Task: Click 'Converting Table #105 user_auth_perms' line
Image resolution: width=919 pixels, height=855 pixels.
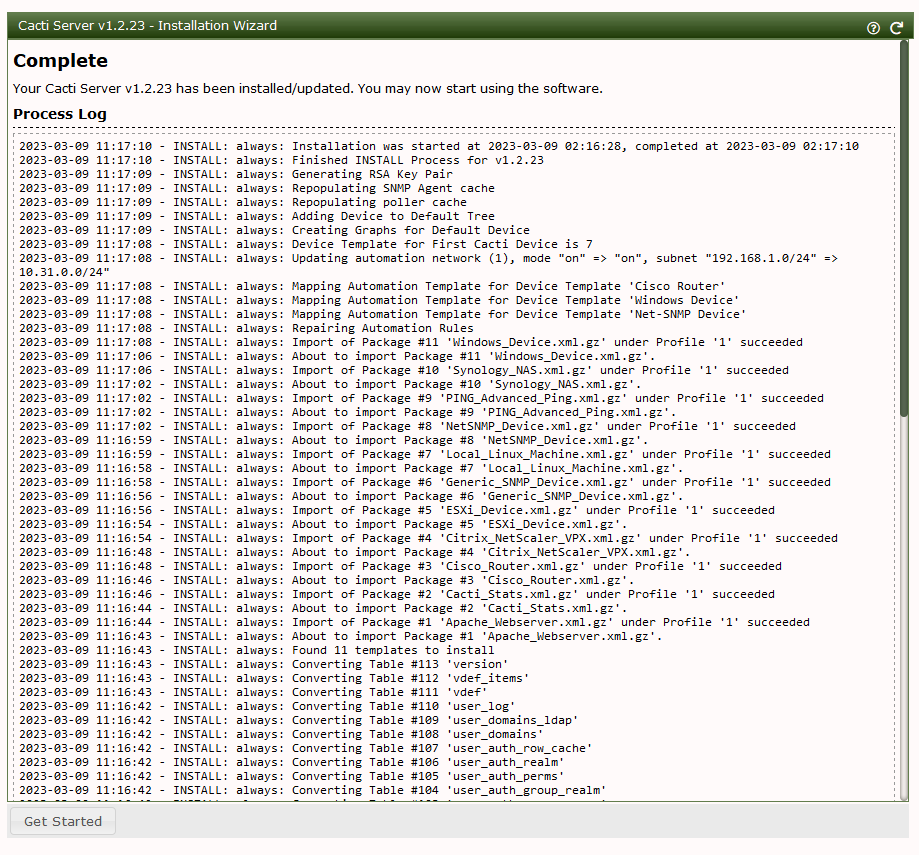Action: 292,777
